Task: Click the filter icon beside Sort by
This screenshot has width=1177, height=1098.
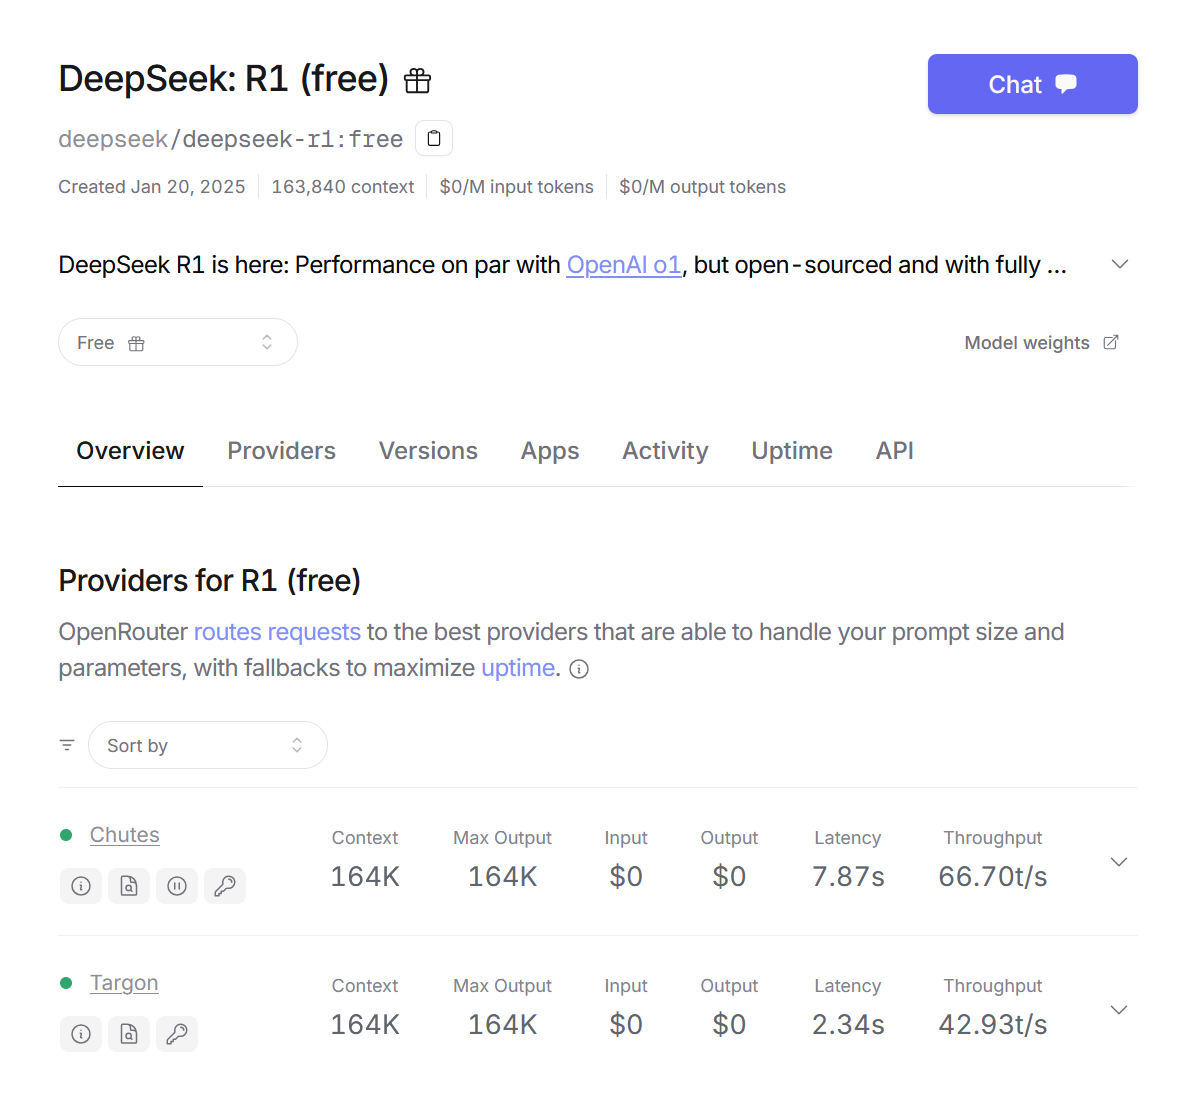Action: tap(67, 745)
